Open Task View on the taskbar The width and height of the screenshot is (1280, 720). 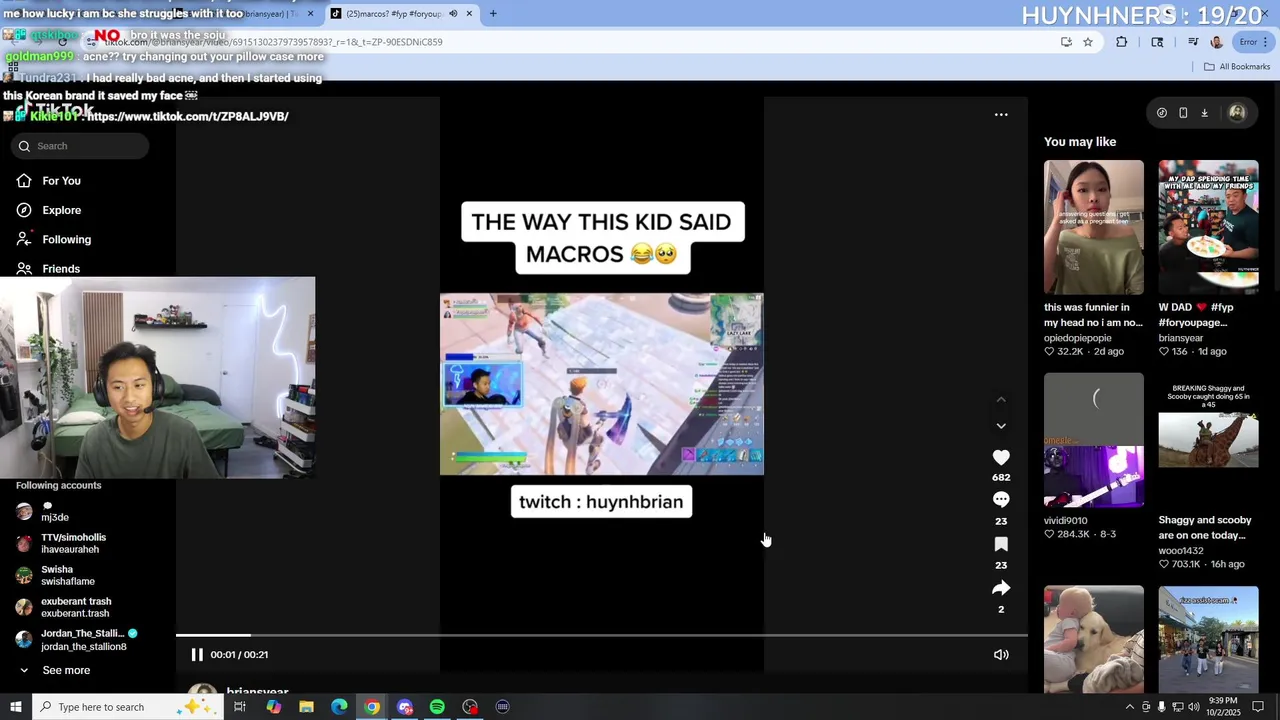240,707
